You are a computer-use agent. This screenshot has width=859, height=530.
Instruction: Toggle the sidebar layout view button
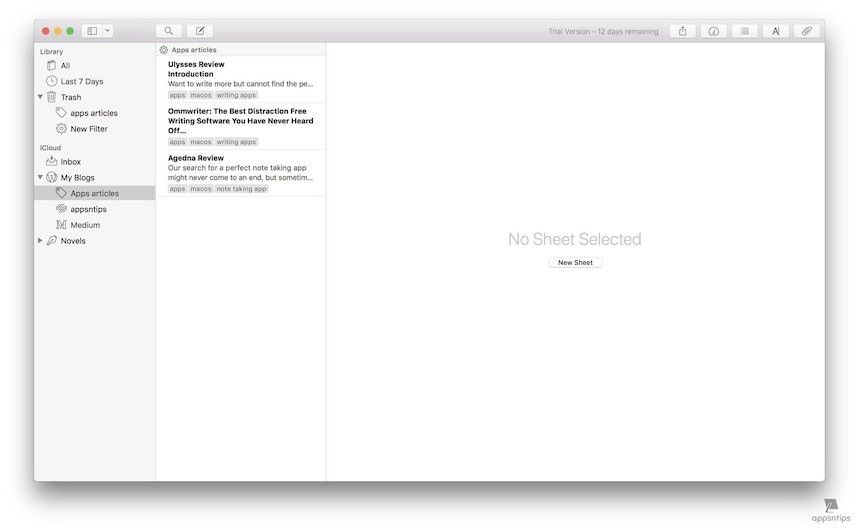(x=92, y=31)
